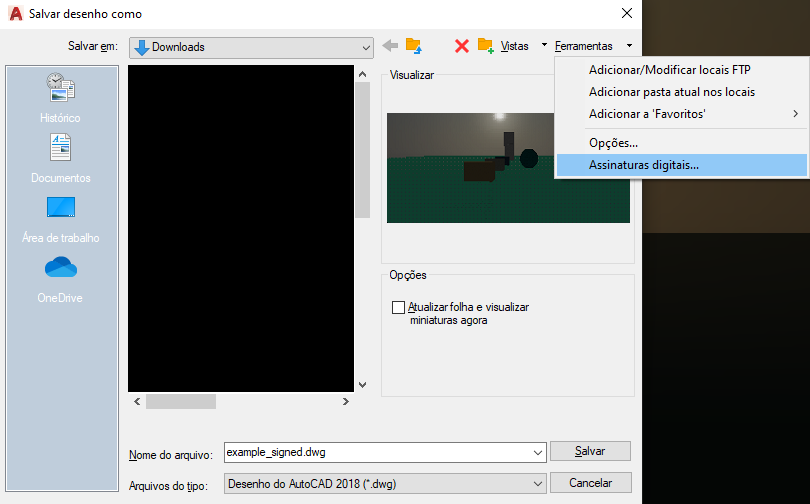The height and width of the screenshot is (504, 810).
Task: Open the Arquivos do tipo dropdown
Action: pyautogui.click(x=538, y=482)
